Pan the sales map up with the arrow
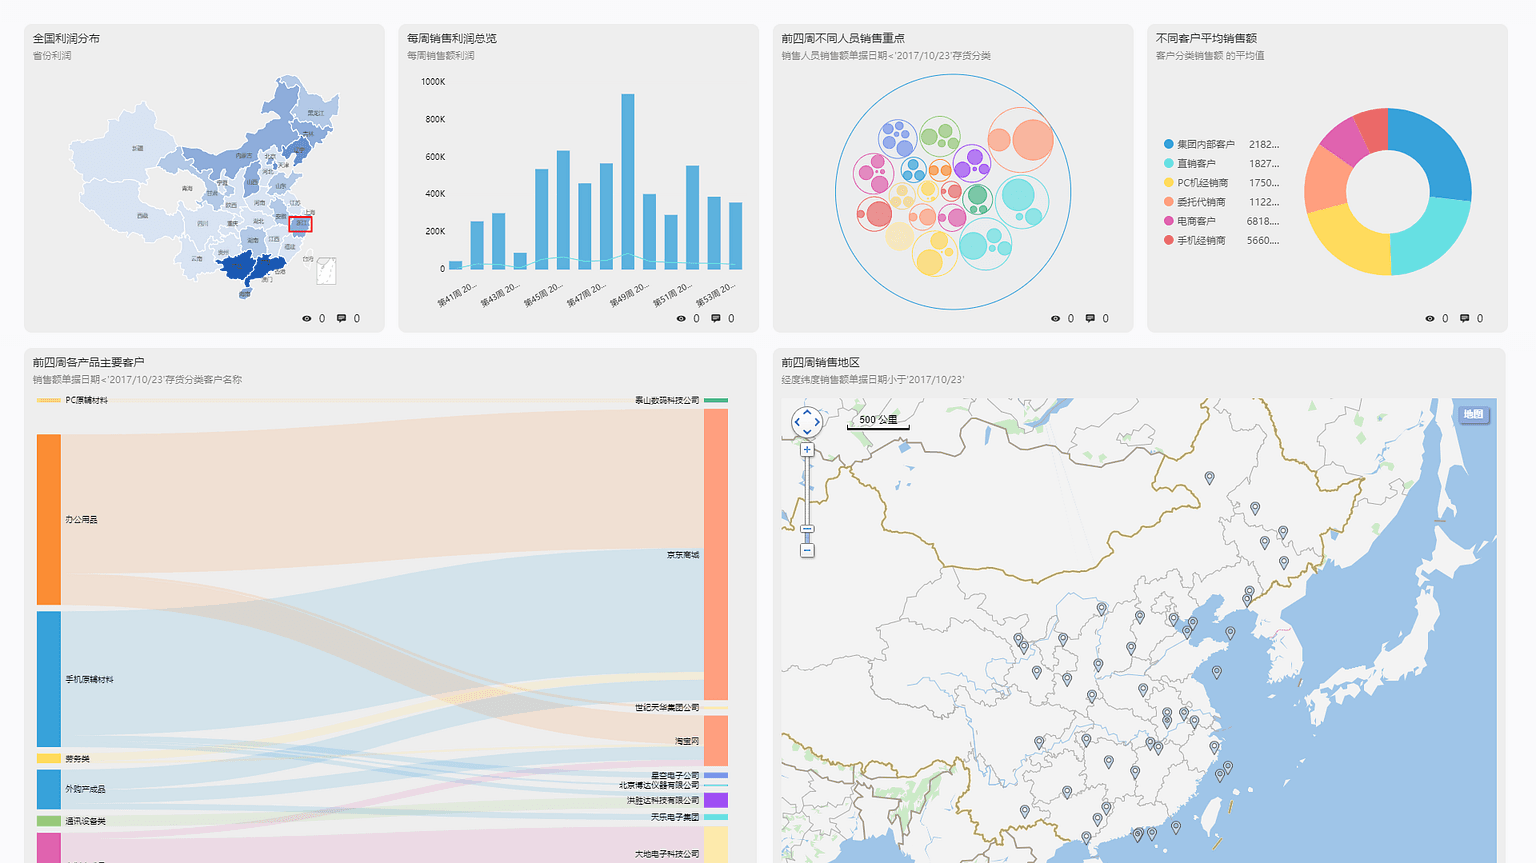This screenshot has height=863, width=1536. [807, 412]
